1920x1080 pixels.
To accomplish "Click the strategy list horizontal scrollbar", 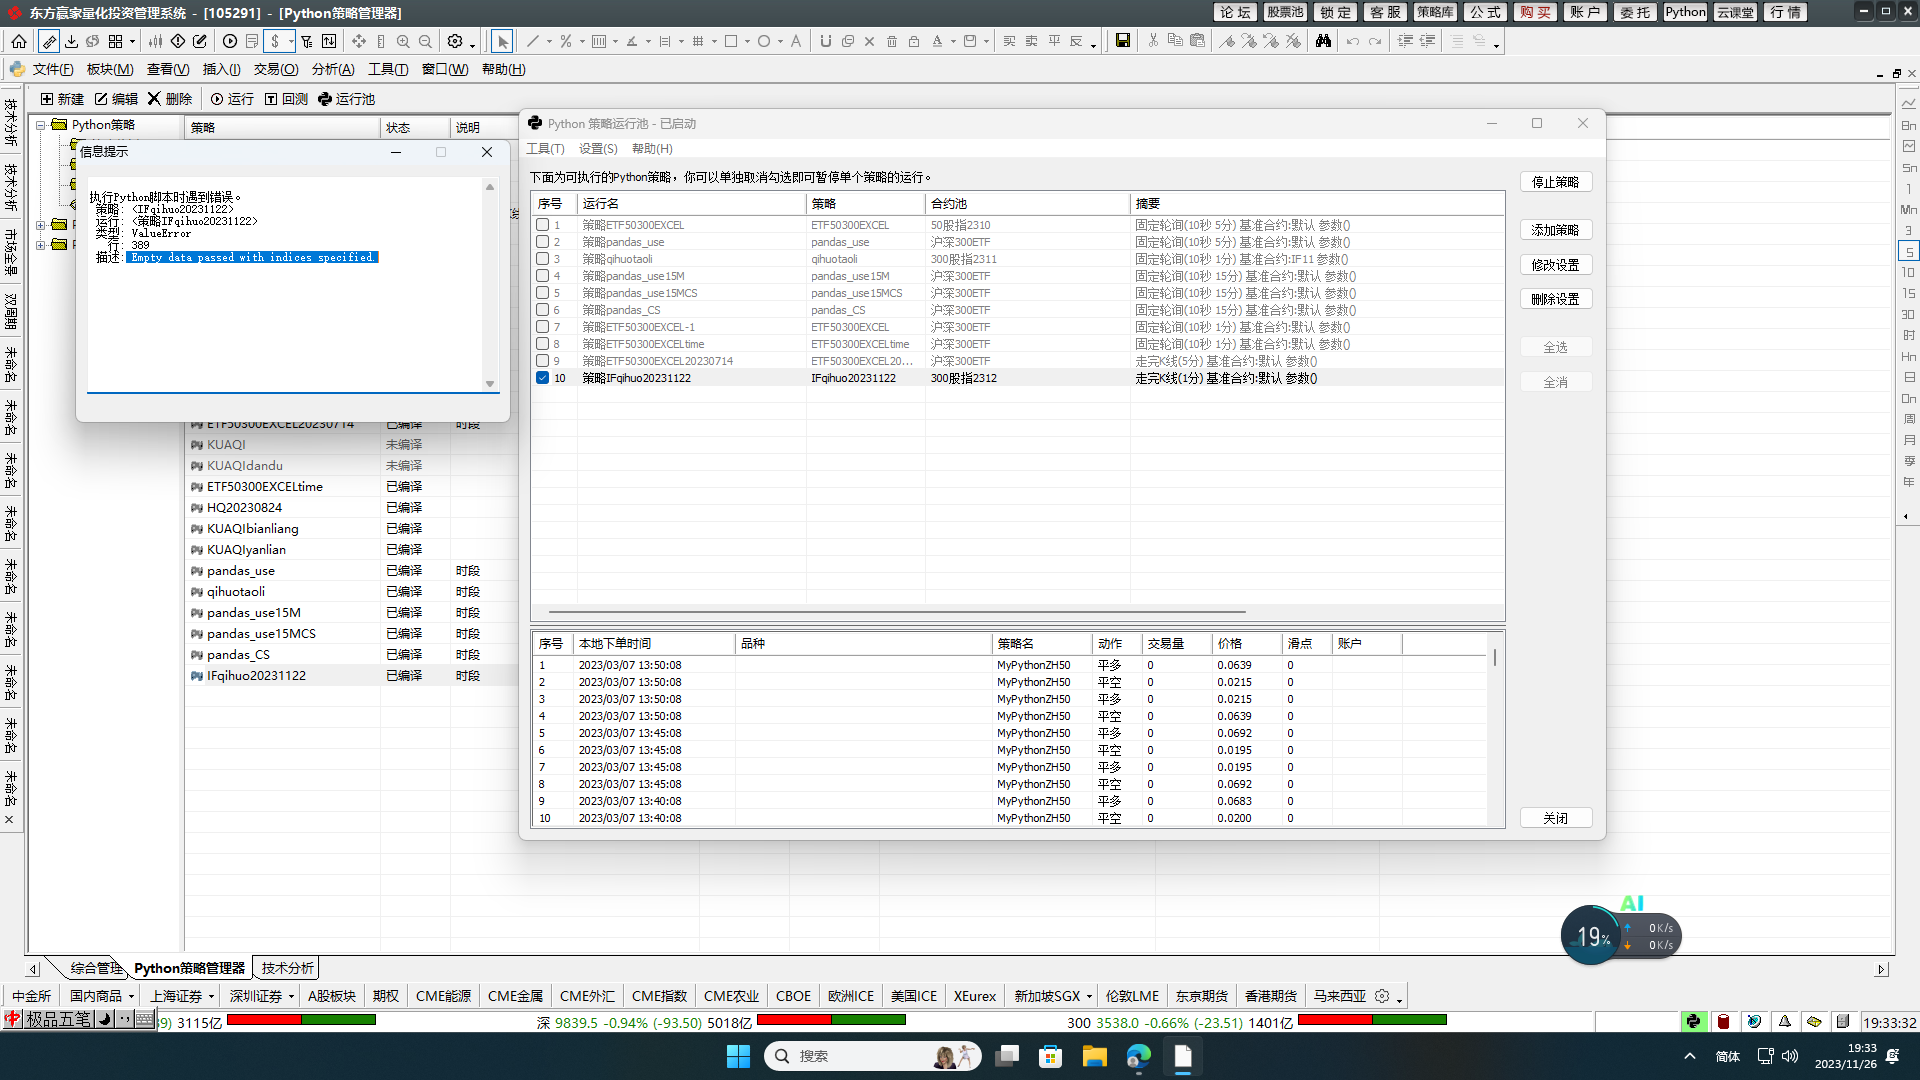I will (x=897, y=611).
